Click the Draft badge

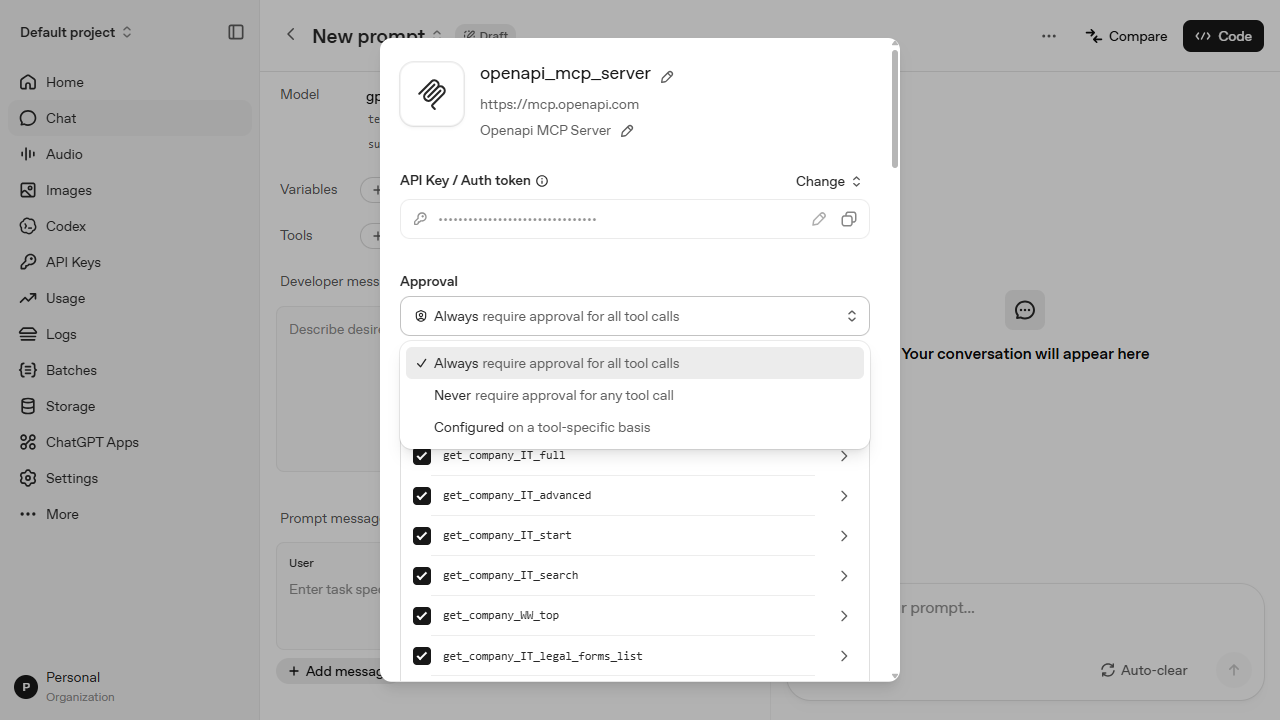pos(485,35)
